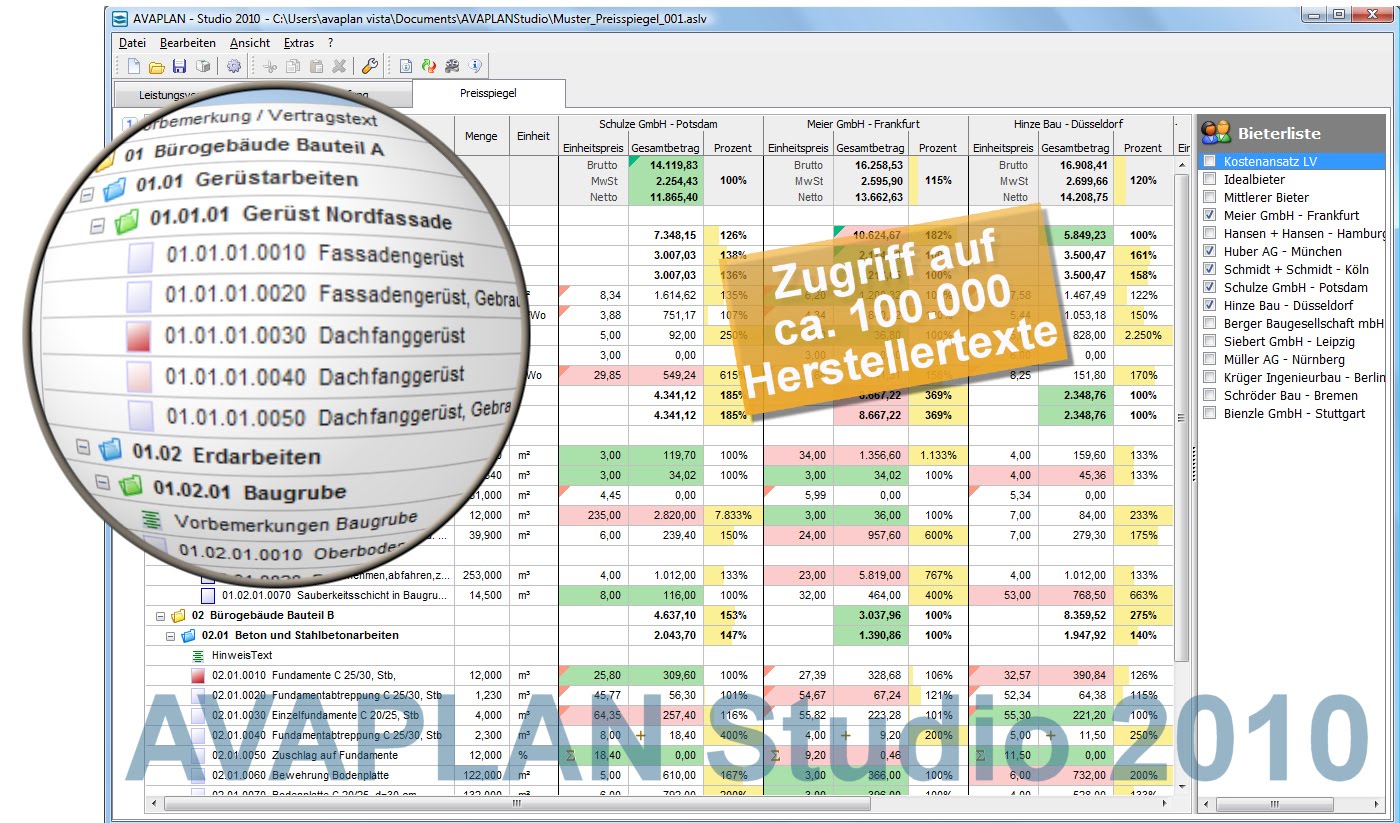Open the Ansicht menu
1400x823 pixels.
pyautogui.click(x=250, y=43)
